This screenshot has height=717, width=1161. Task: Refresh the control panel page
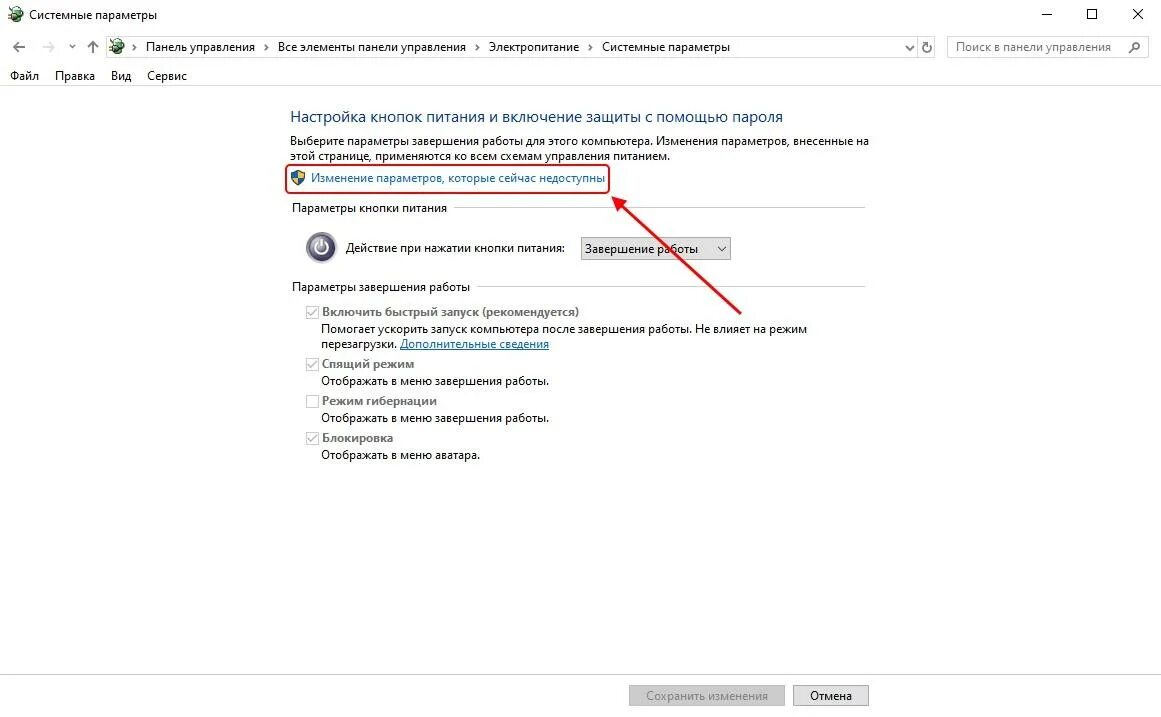(x=927, y=47)
